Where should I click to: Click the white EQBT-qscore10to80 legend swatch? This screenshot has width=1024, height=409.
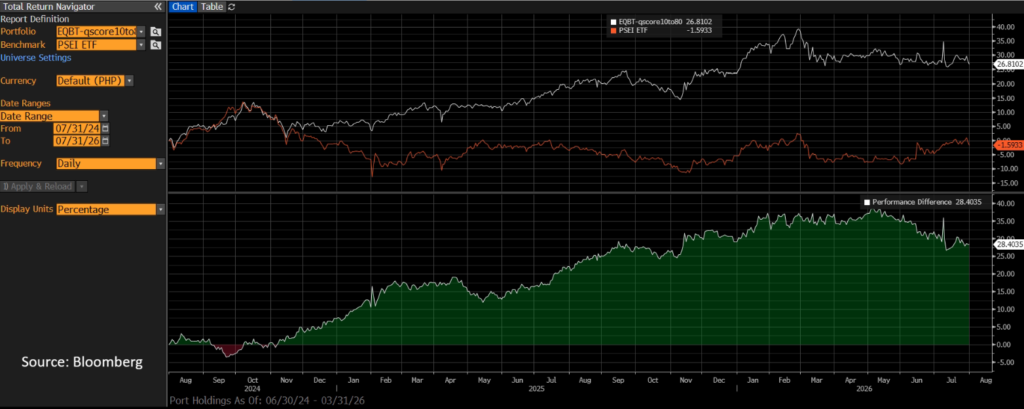612,22
